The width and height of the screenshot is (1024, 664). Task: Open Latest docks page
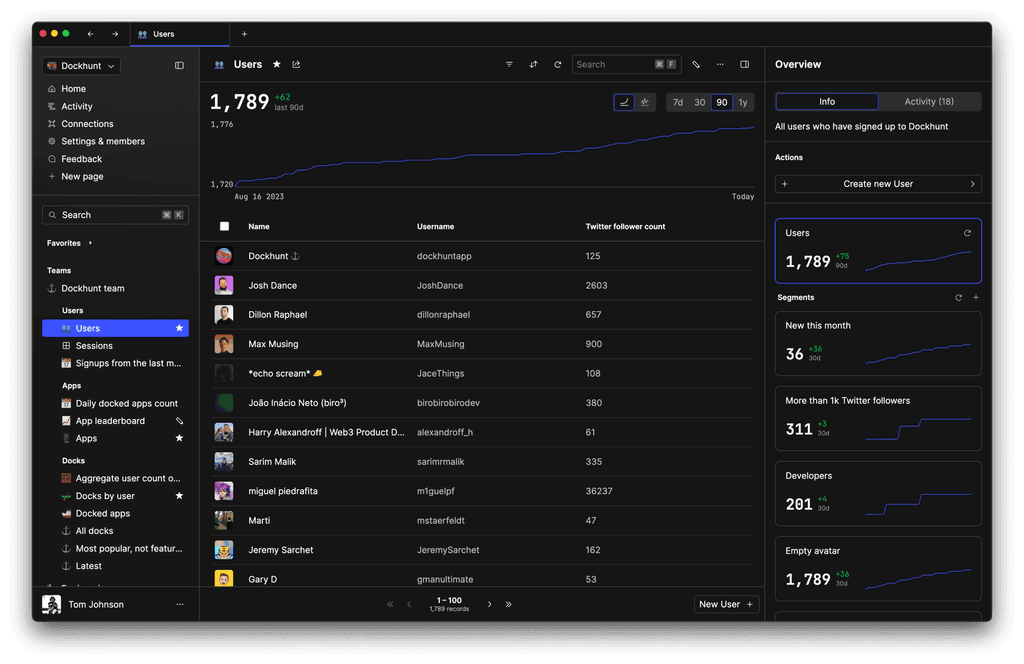pos(88,567)
